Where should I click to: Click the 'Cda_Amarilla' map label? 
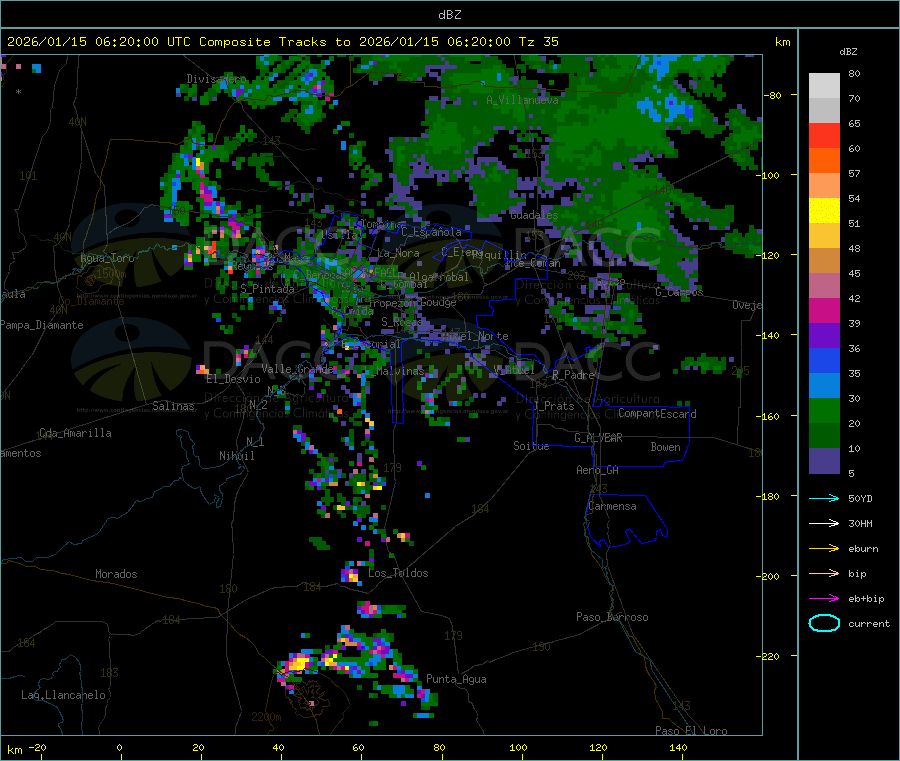pyautogui.click(x=75, y=433)
